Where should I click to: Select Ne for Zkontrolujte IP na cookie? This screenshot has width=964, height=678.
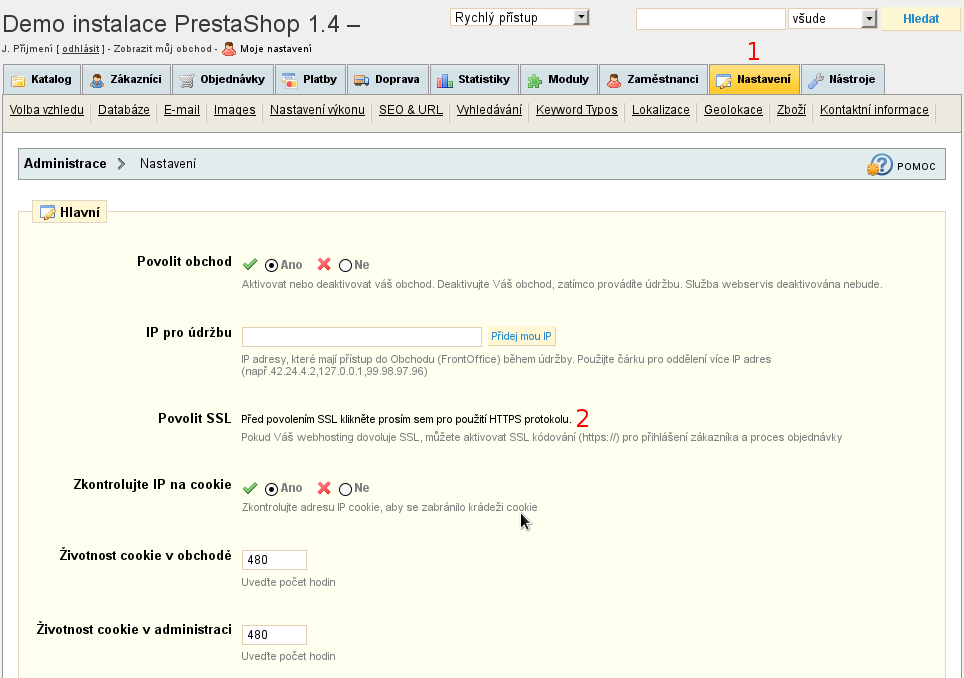click(346, 489)
